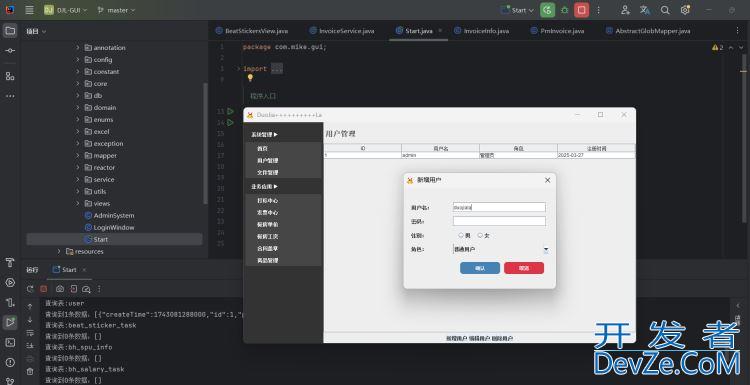The width and height of the screenshot is (750, 385).
Task: Open the Services tool window icon
Action: [x=10, y=282]
